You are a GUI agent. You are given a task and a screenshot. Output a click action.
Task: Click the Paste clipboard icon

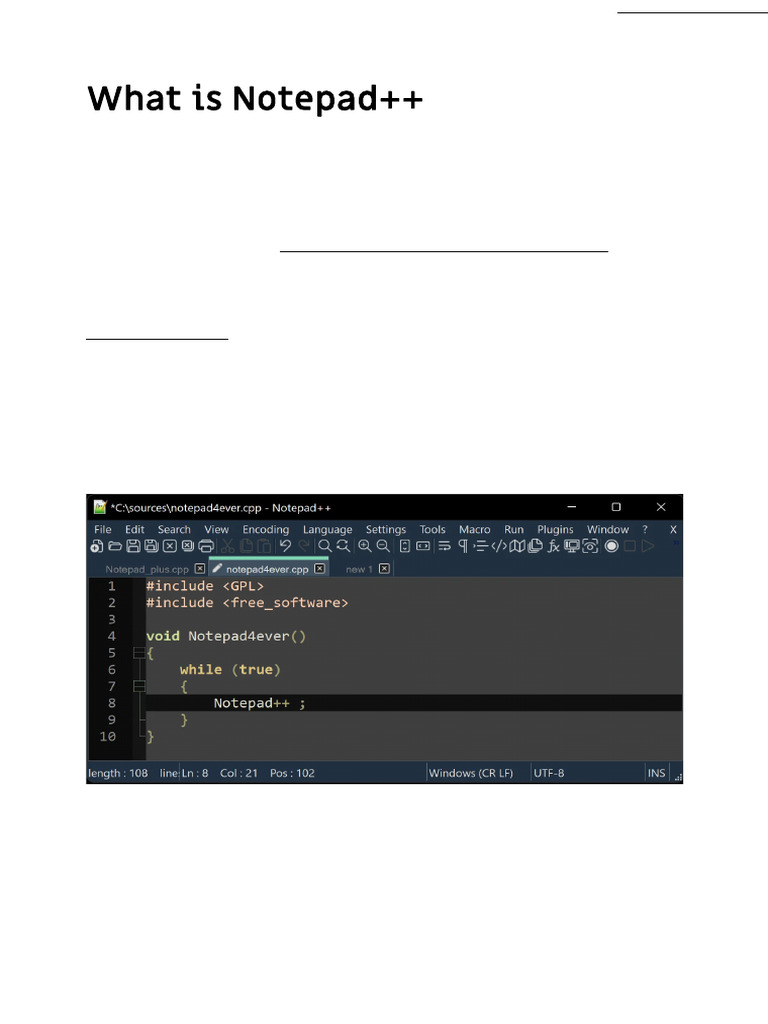point(264,546)
